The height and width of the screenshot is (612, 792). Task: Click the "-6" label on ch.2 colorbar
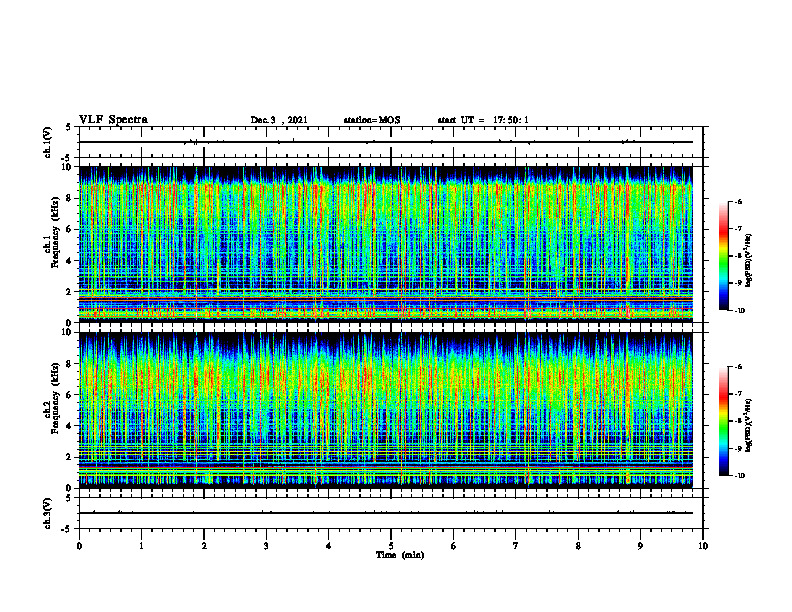click(738, 367)
